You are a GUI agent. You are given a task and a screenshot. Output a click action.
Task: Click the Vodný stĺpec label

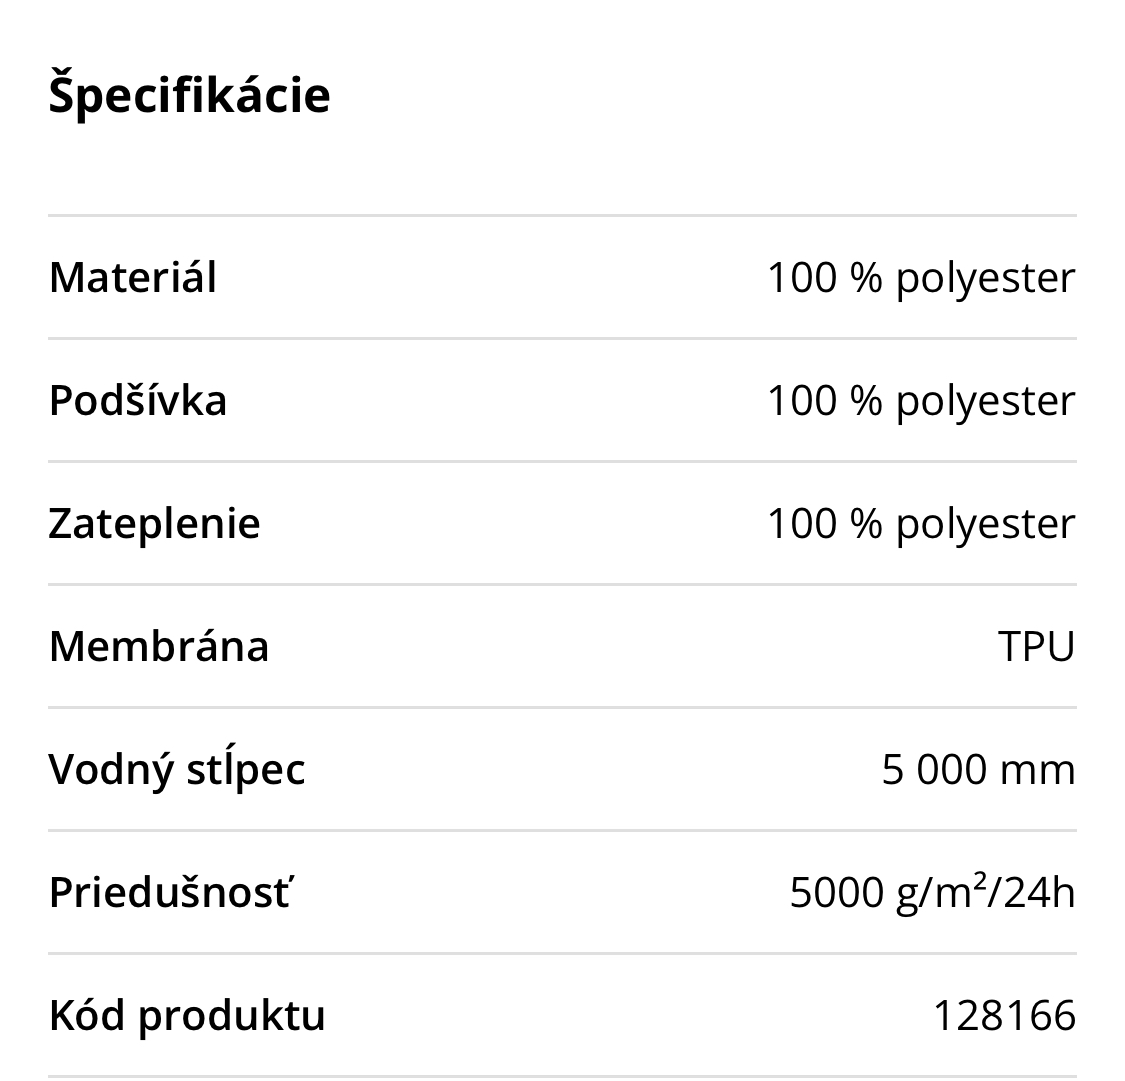point(177,769)
